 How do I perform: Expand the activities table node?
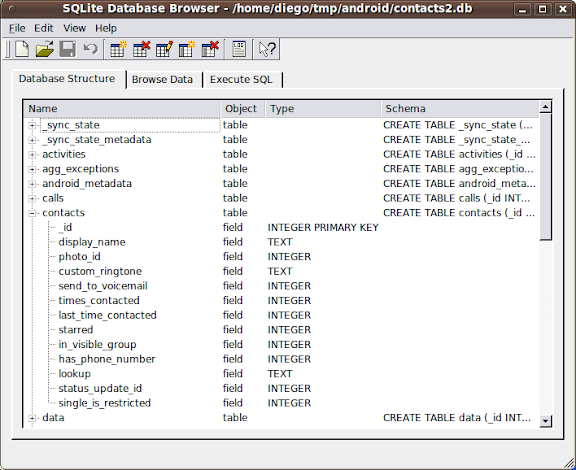[32, 155]
